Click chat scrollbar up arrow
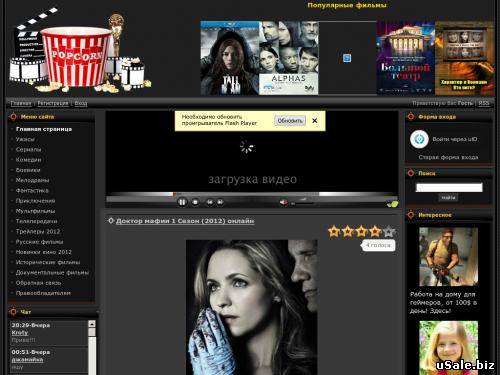500x375 pixels. [x=92, y=324]
